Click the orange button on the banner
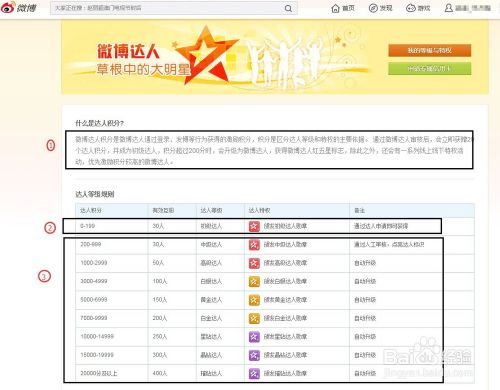This screenshot has width=500, height=390. (x=430, y=51)
